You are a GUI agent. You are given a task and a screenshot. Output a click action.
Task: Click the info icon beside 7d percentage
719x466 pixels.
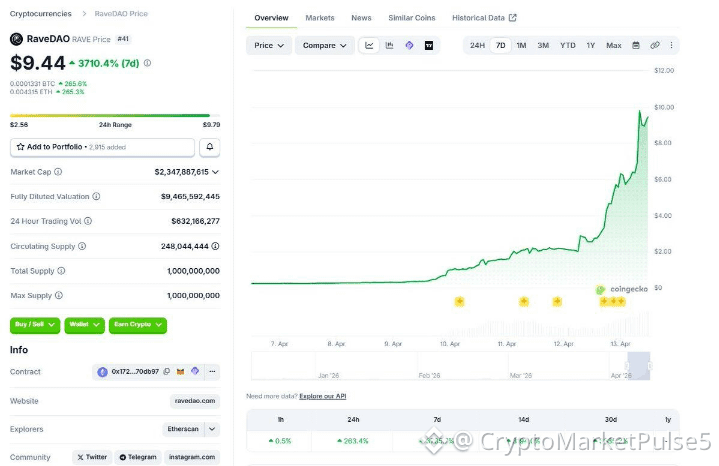tap(147, 63)
